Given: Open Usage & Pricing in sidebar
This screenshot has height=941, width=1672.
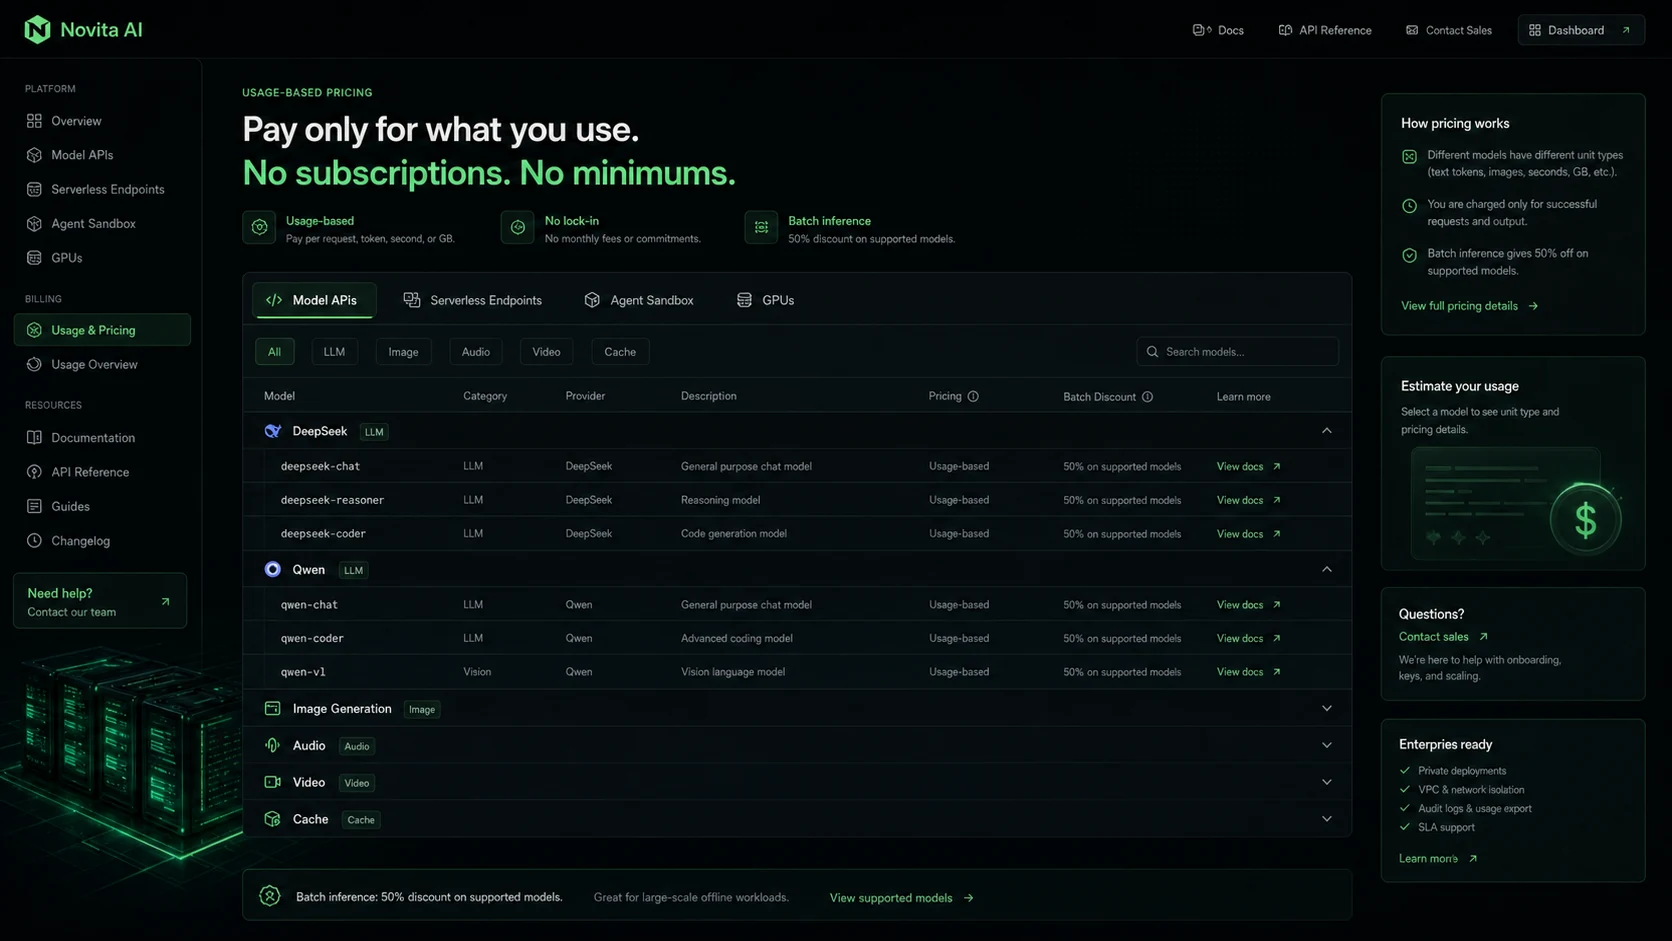Looking at the screenshot, I should click(102, 330).
